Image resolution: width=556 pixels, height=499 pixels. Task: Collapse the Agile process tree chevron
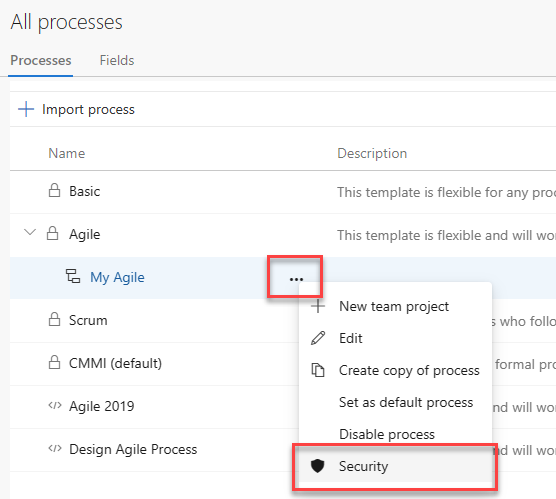pyautogui.click(x=30, y=232)
